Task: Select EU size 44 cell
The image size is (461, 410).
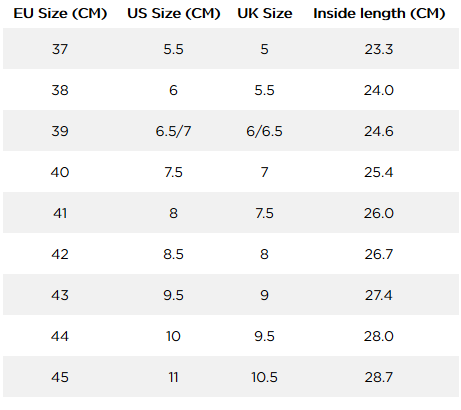Action: coord(60,336)
